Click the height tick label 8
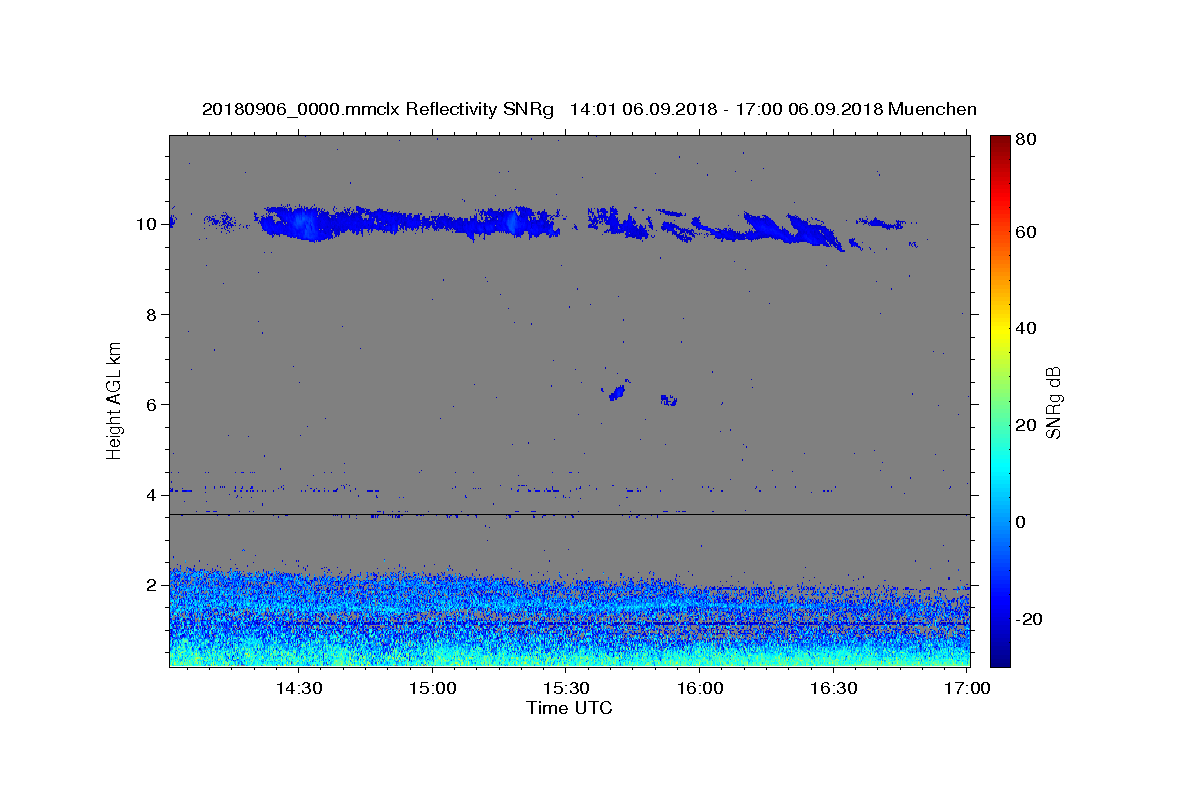Image resolution: width=1200 pixels, height=800 pixels. [152, 315]
